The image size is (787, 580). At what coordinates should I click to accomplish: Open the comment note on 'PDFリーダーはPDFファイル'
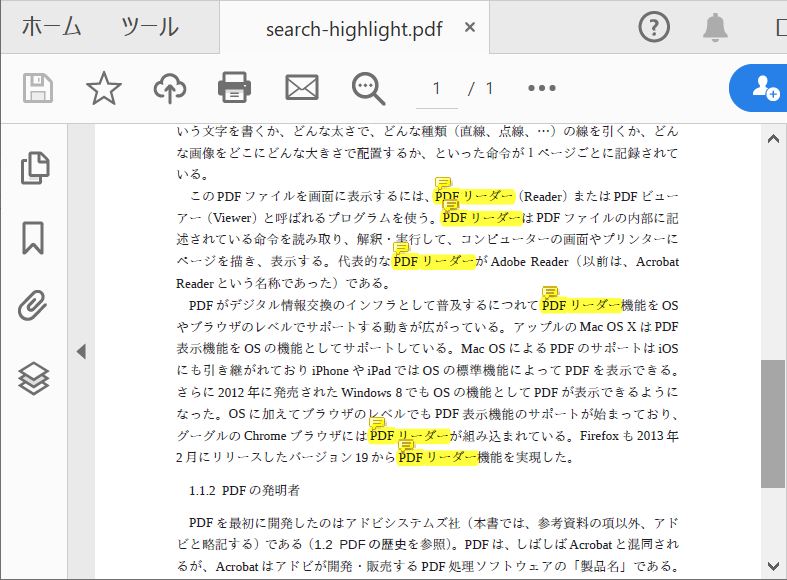click(451, 205)
